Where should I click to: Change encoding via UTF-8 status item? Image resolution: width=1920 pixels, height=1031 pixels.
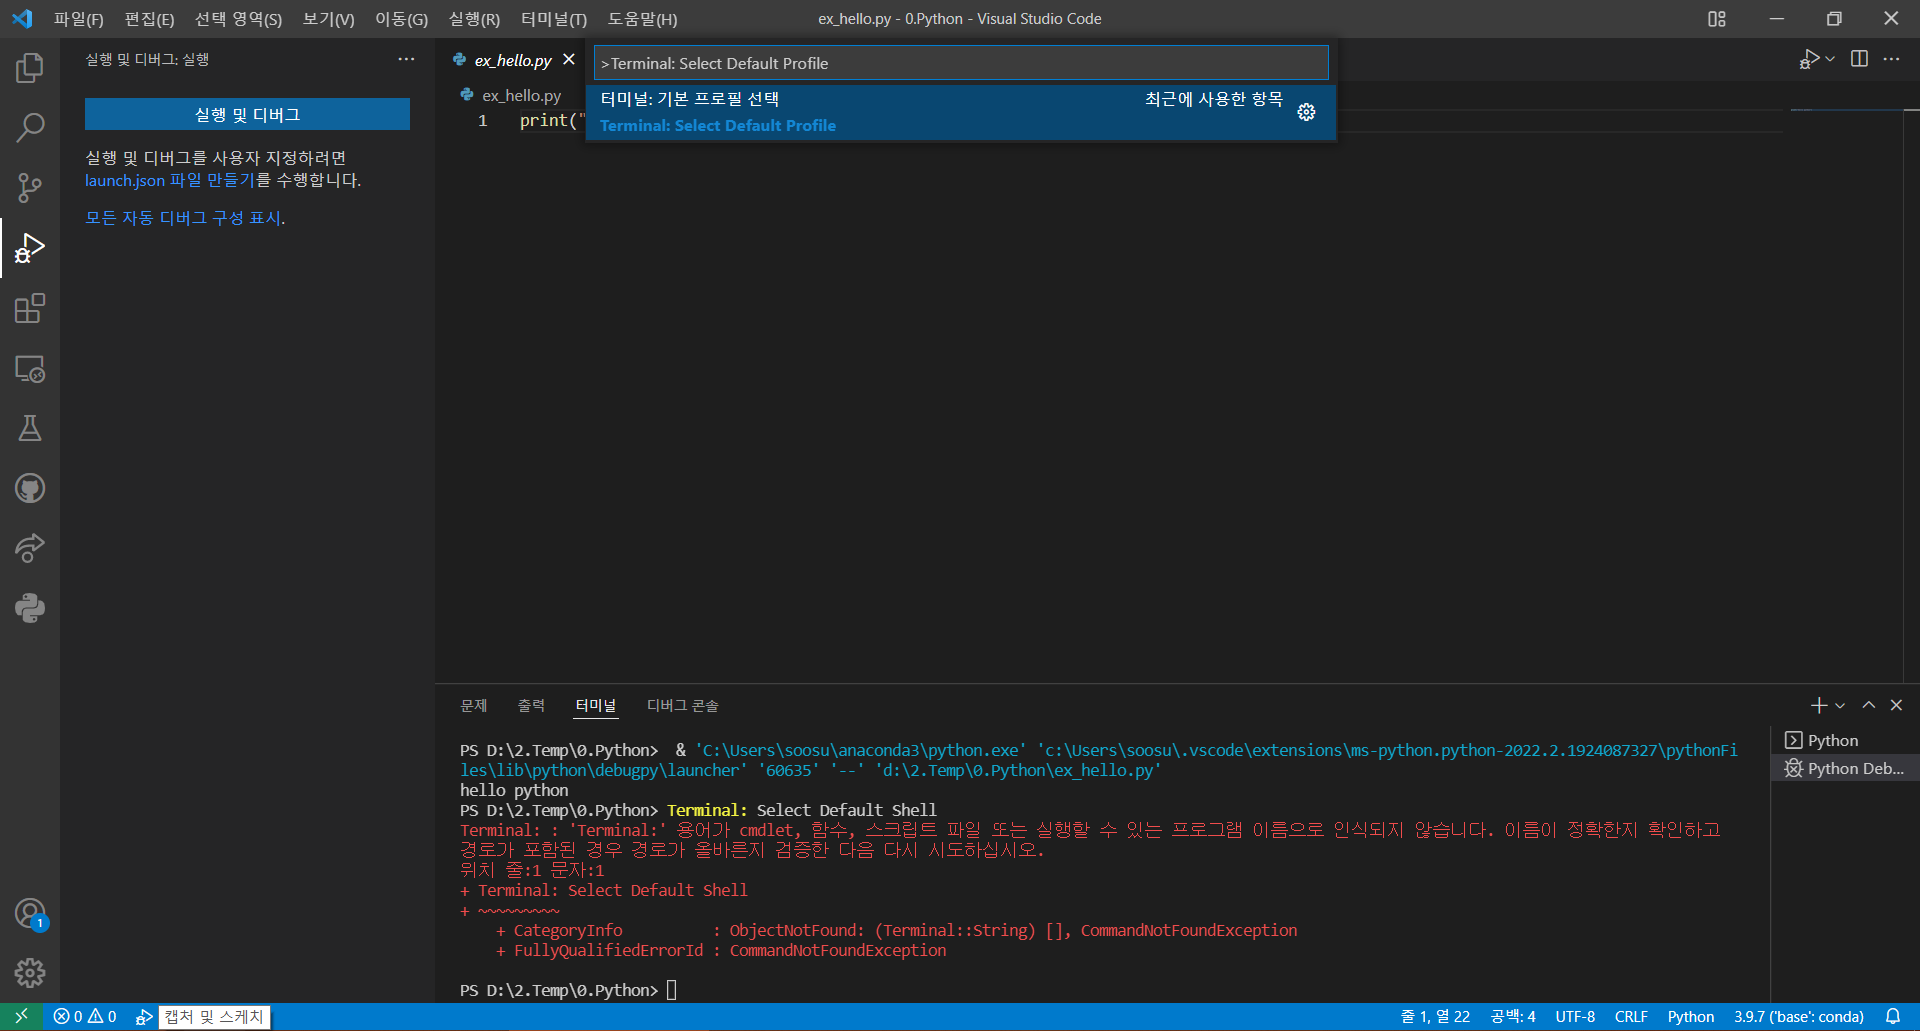click(1575, 1016)
